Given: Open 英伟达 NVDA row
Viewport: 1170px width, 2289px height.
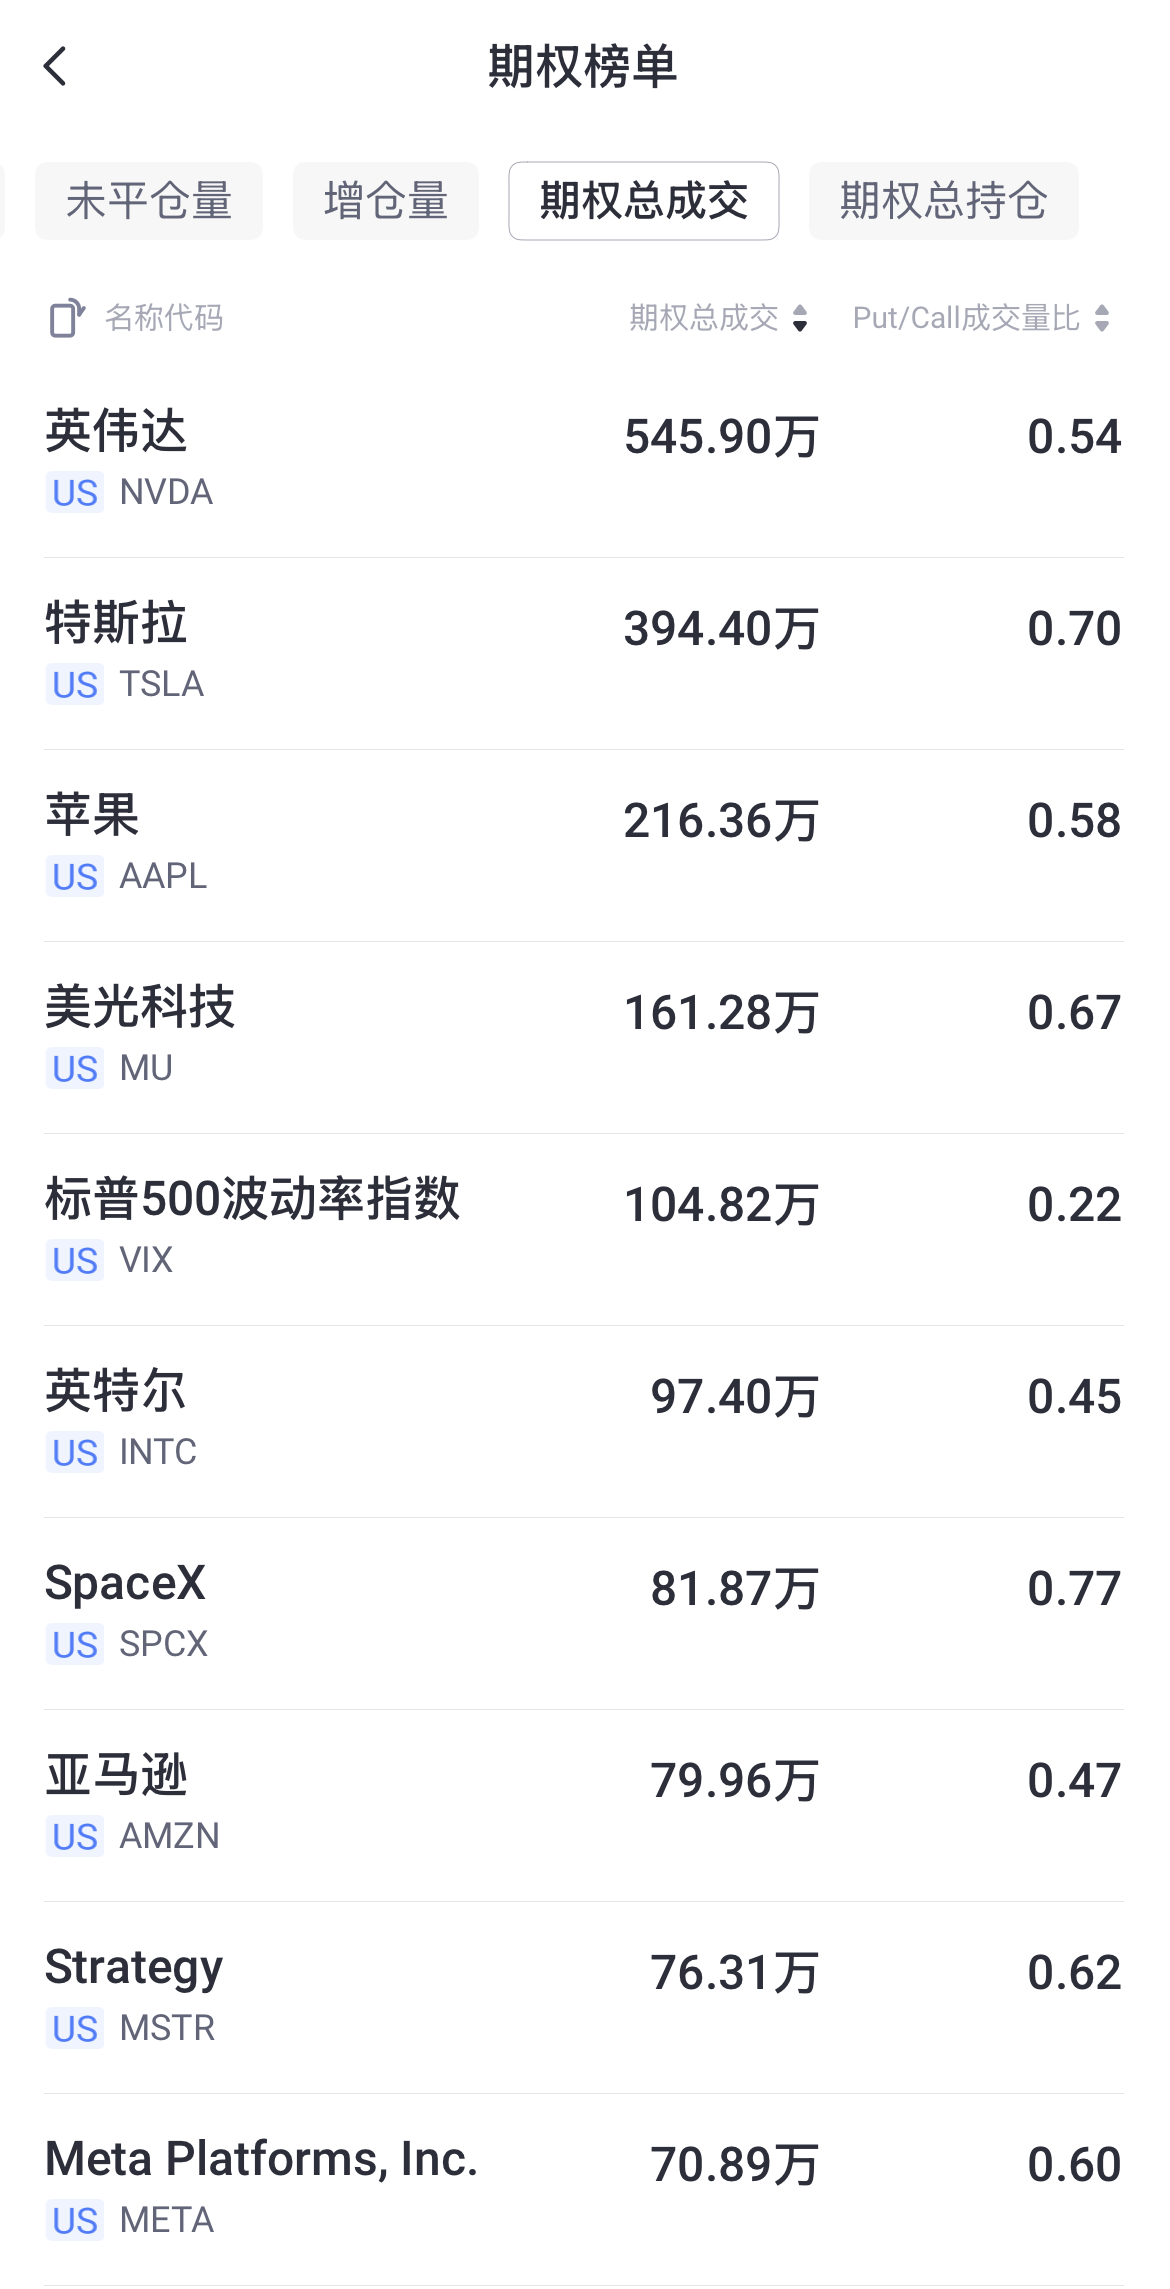Looking at the screenshot, I should click(x=584, y=461).
